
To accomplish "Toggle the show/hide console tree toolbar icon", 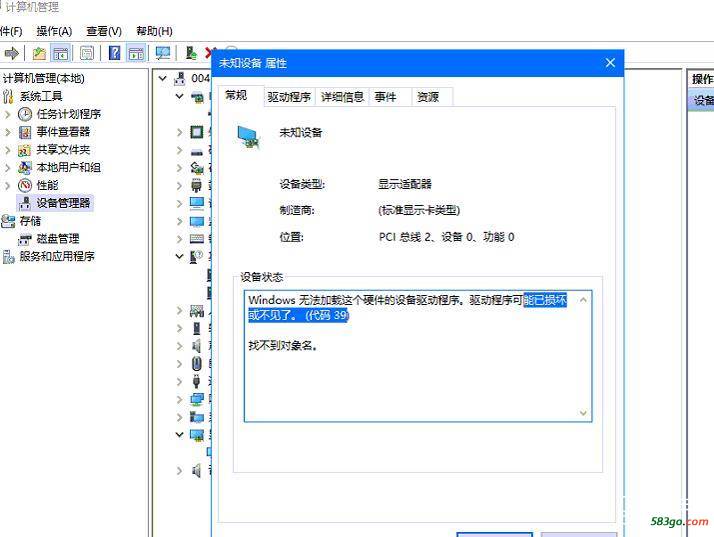I will tap(60, 53).
